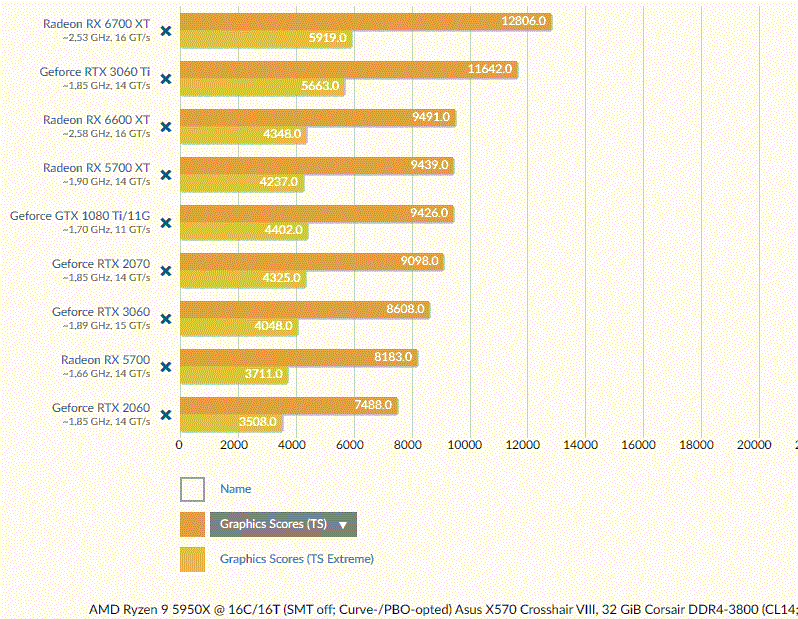
Task: Remove Radeon RX 5700 with its X icon
Action: click(x=166, y=367)
